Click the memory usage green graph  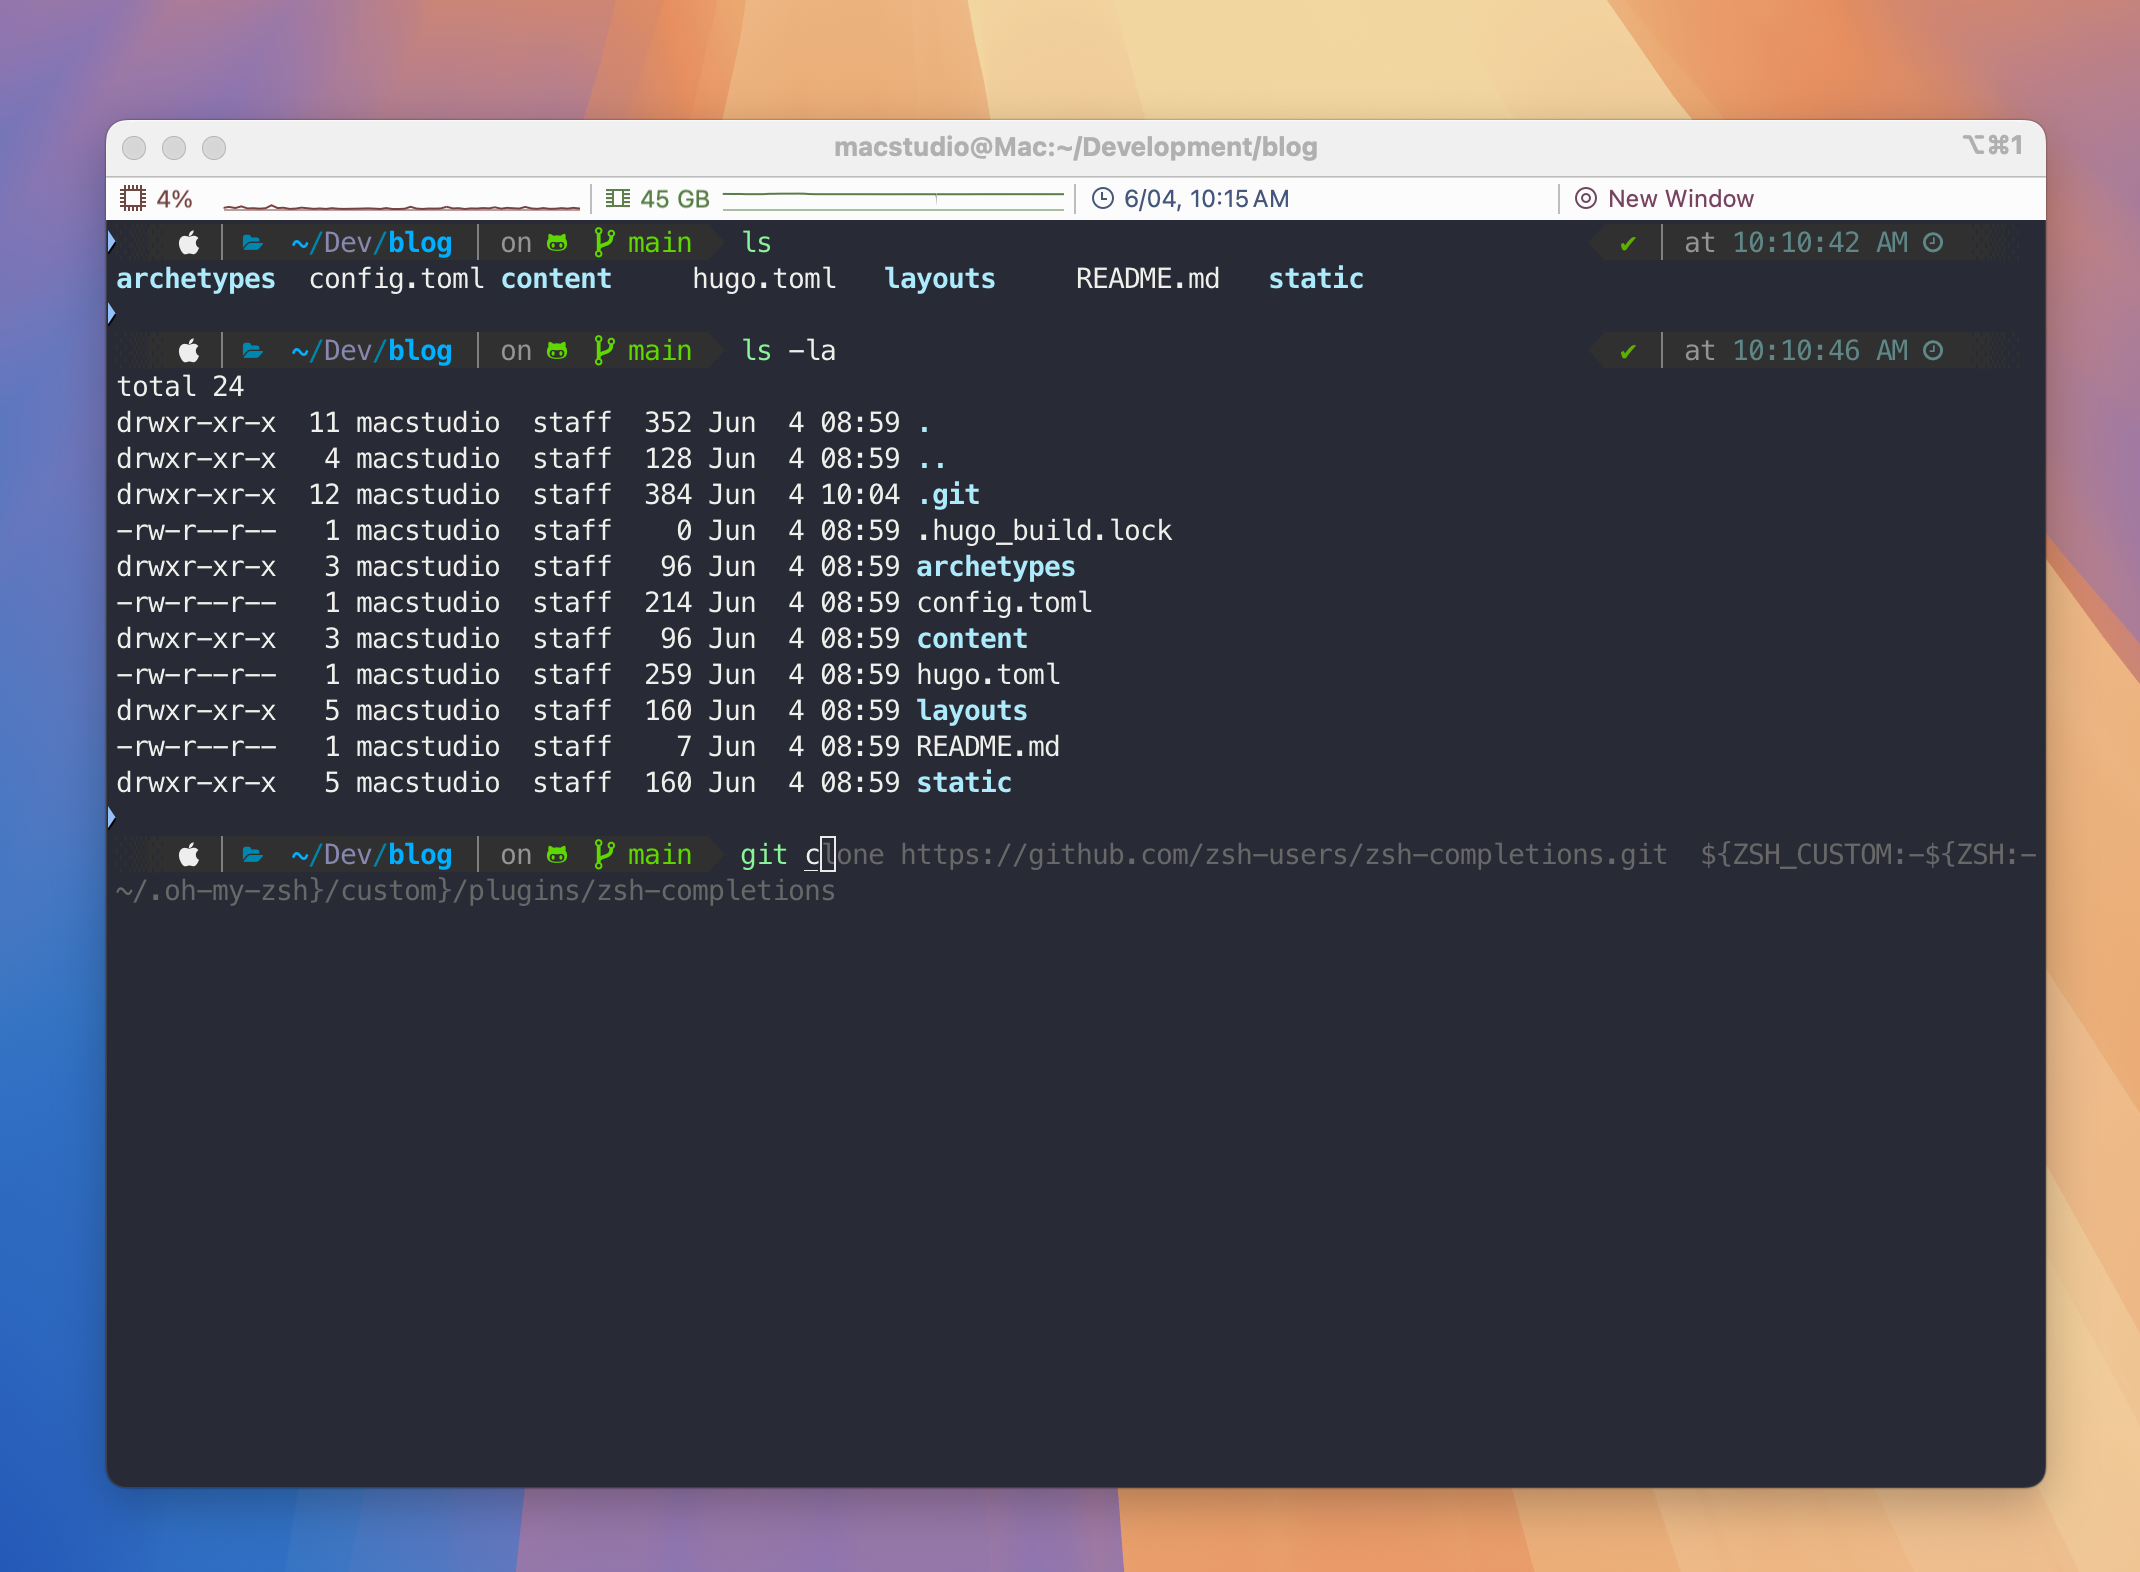click(x=892, y=200)
